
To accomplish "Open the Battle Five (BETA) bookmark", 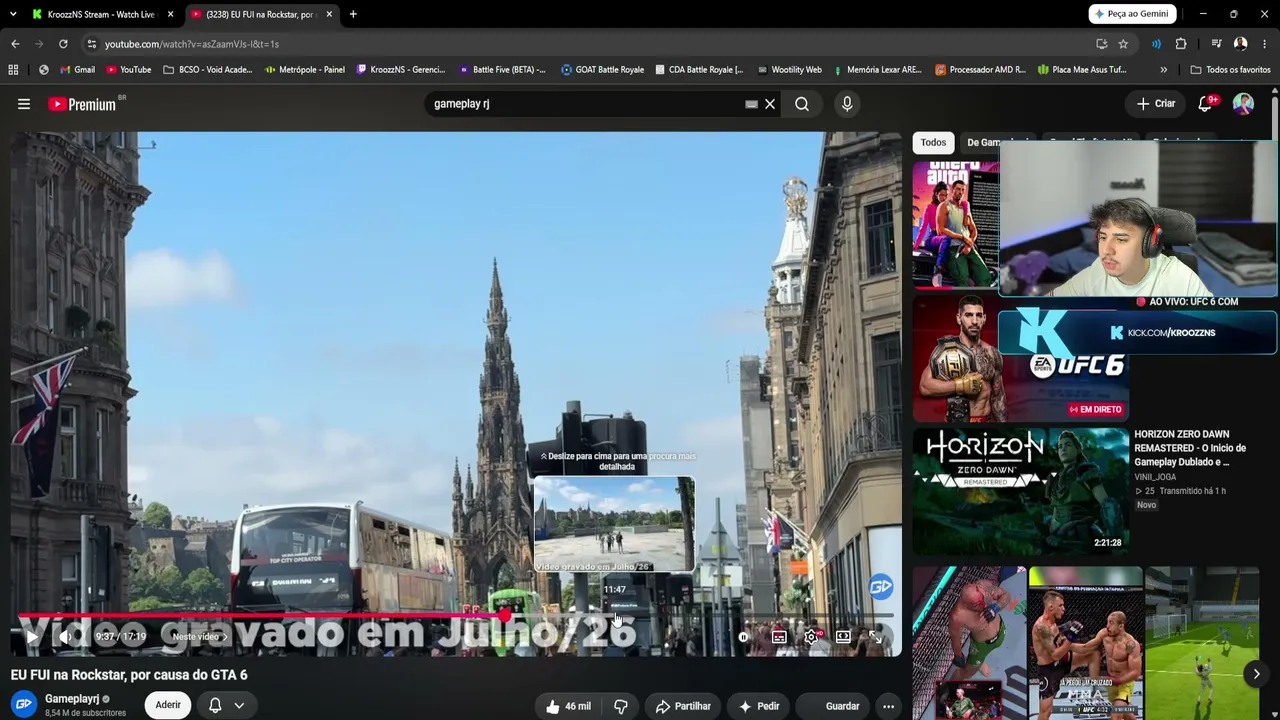I will coord(502,70).
